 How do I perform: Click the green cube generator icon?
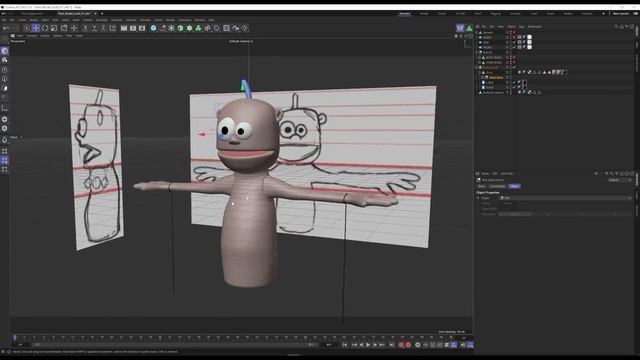pyautogui.click(x=180, y=28)
